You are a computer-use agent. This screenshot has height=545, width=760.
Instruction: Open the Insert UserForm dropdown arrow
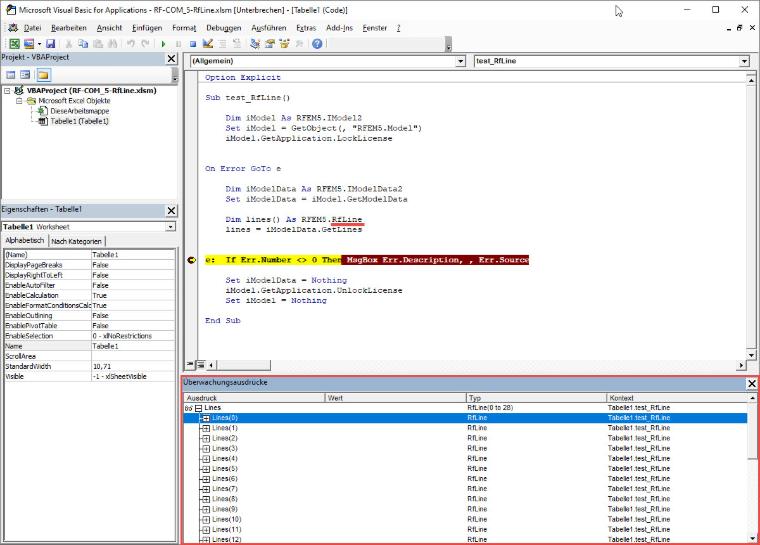coord(39,44)
